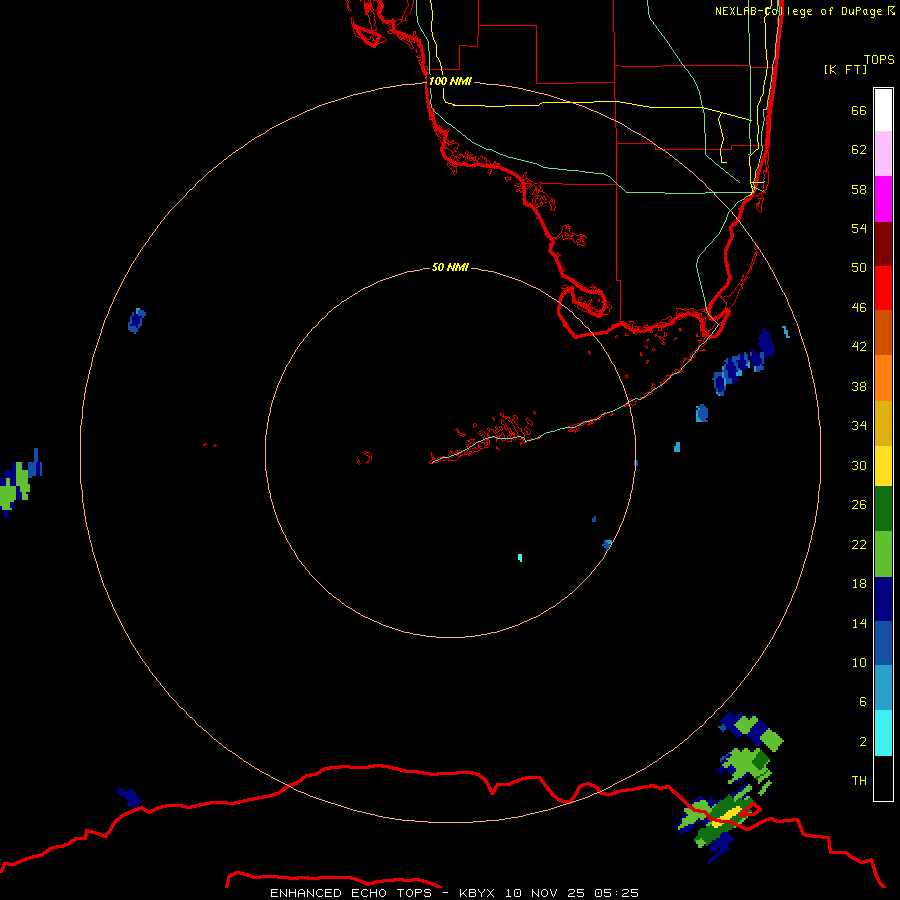Click the ENHANCED ECHO TOPS caption text
This screenshot has width=900, height=900.
pyautogui.click(x=351, y=893)
